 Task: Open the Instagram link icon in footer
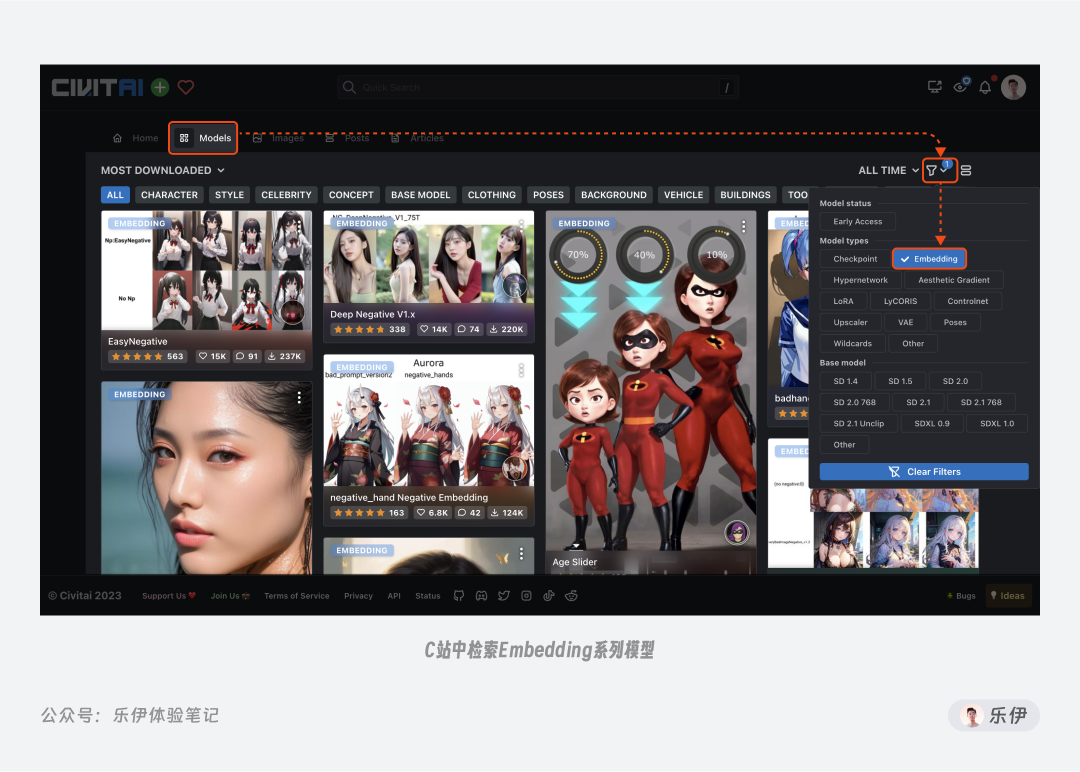(x=526, y=596)
